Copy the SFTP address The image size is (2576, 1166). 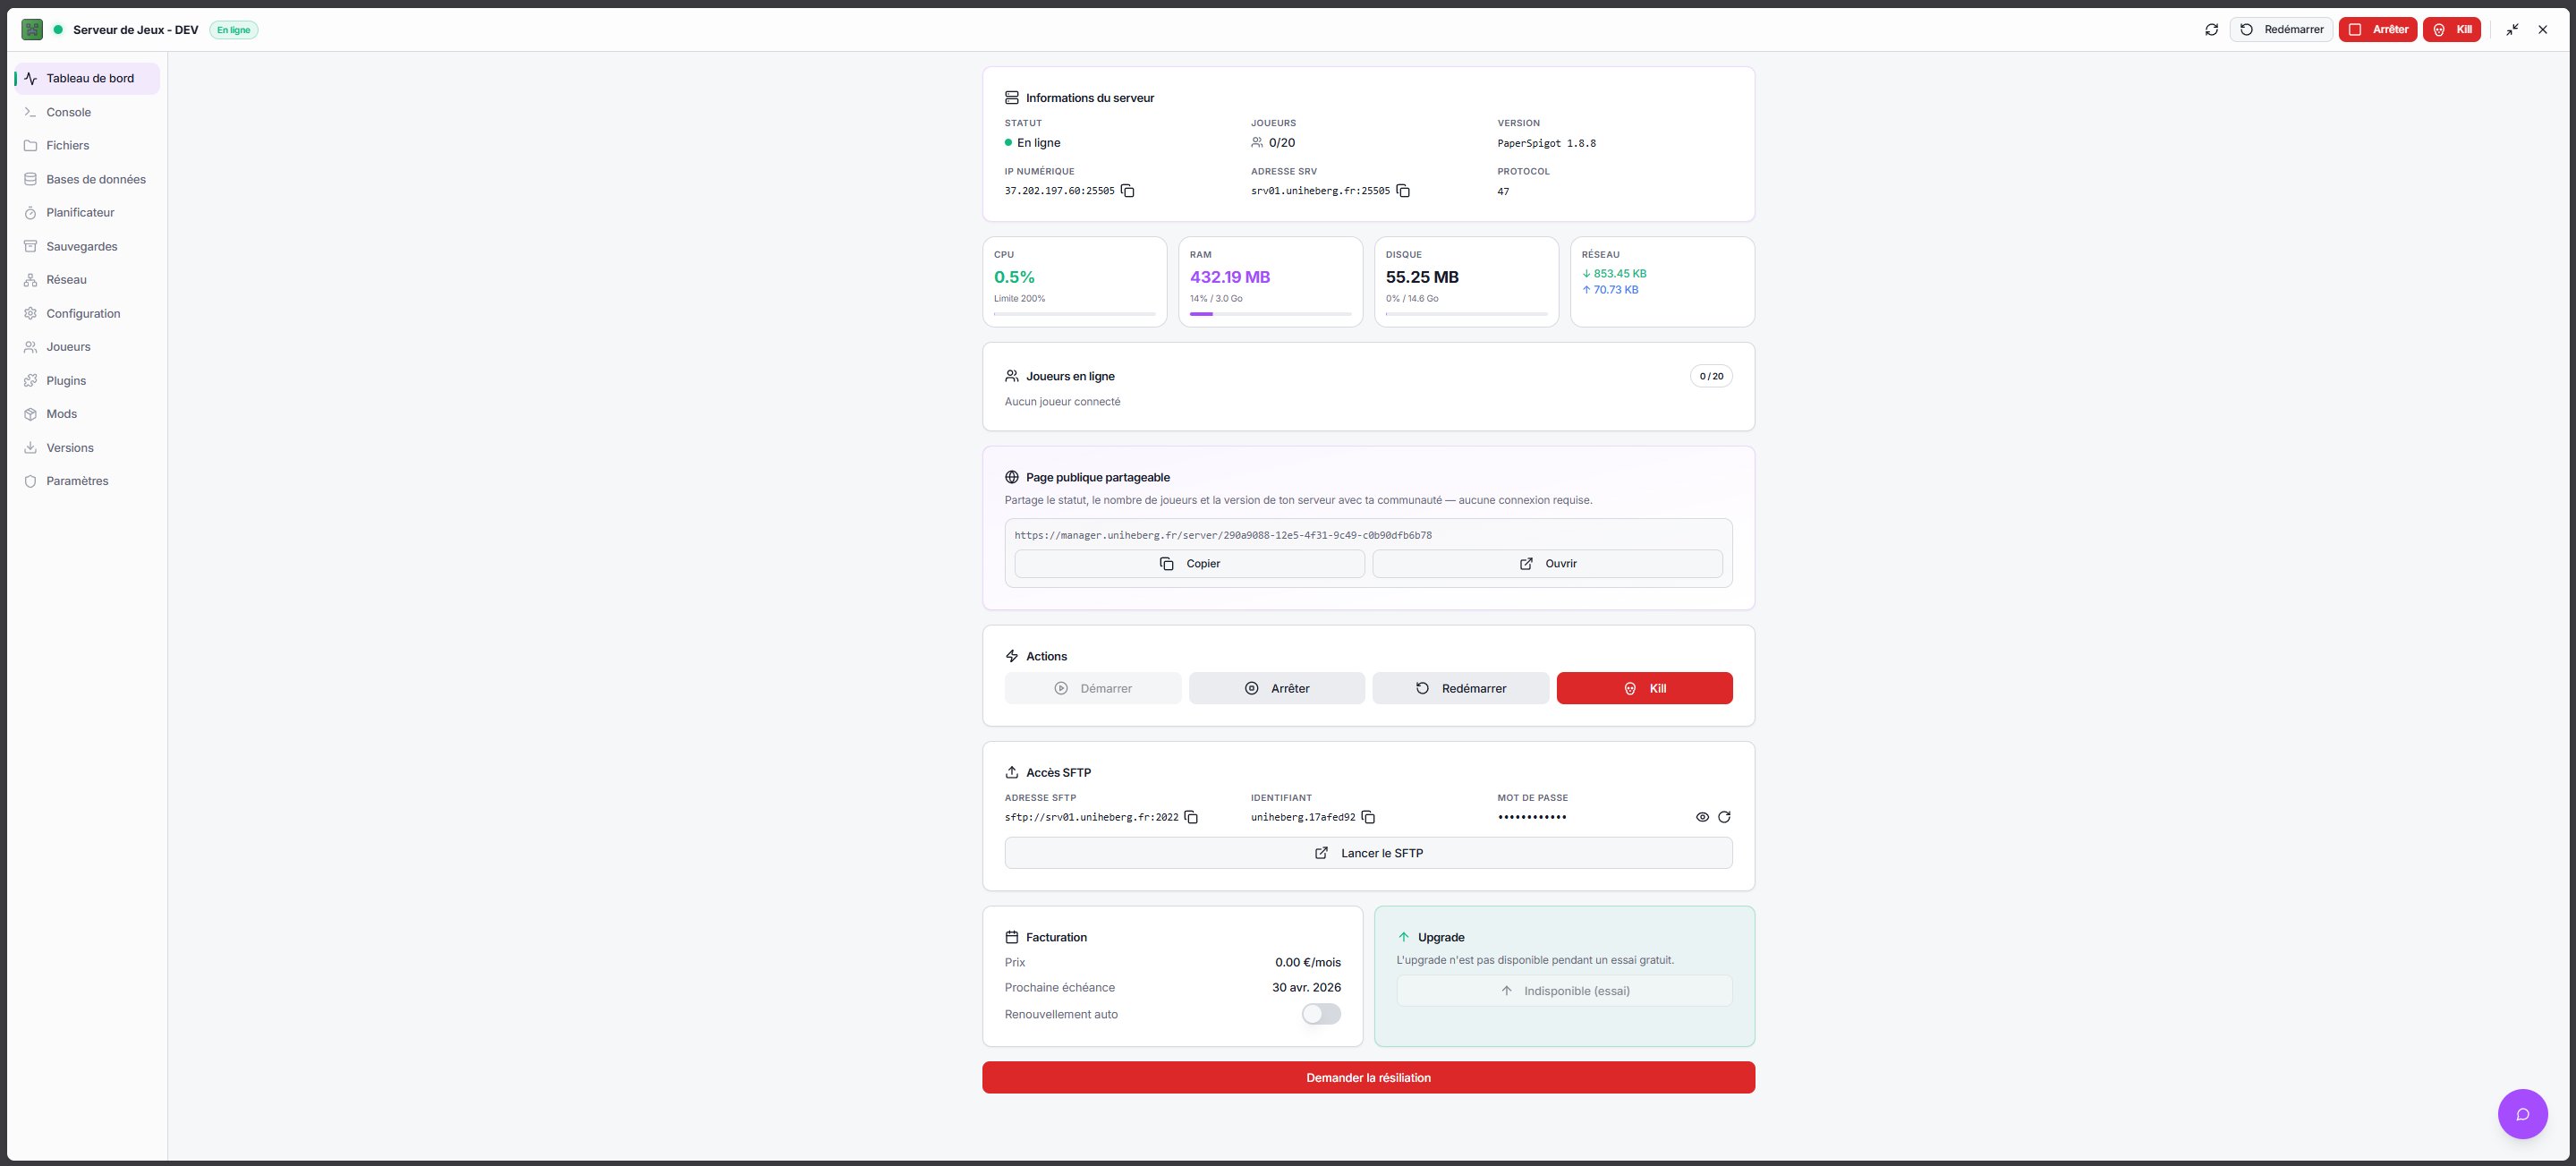tap(1191, 817)
